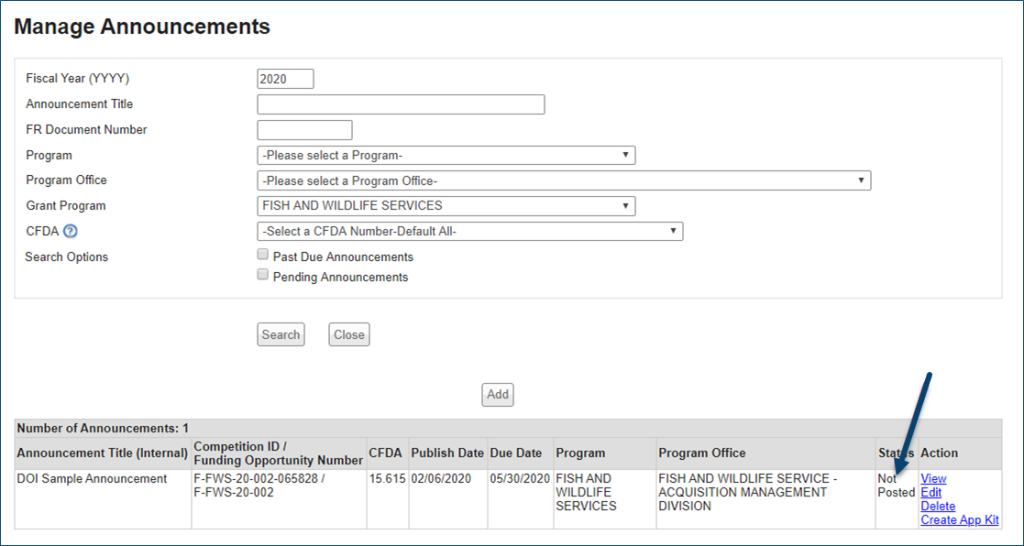Click the Search button

tap(281, 335)
